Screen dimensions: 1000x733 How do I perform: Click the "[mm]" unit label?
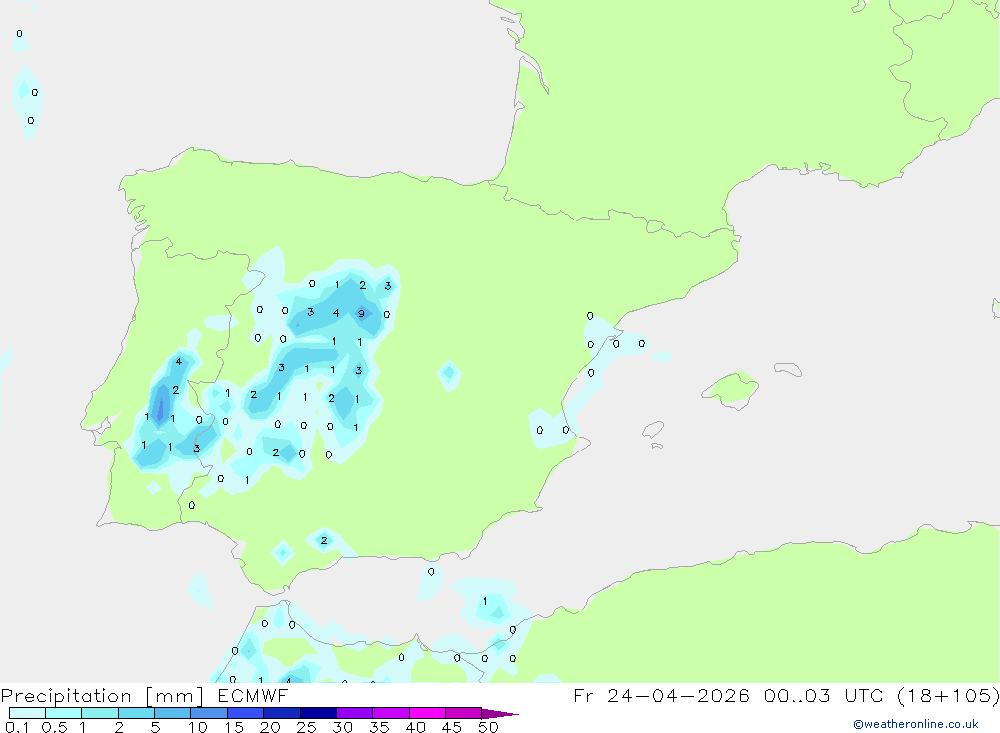click(x=175, y=696)
